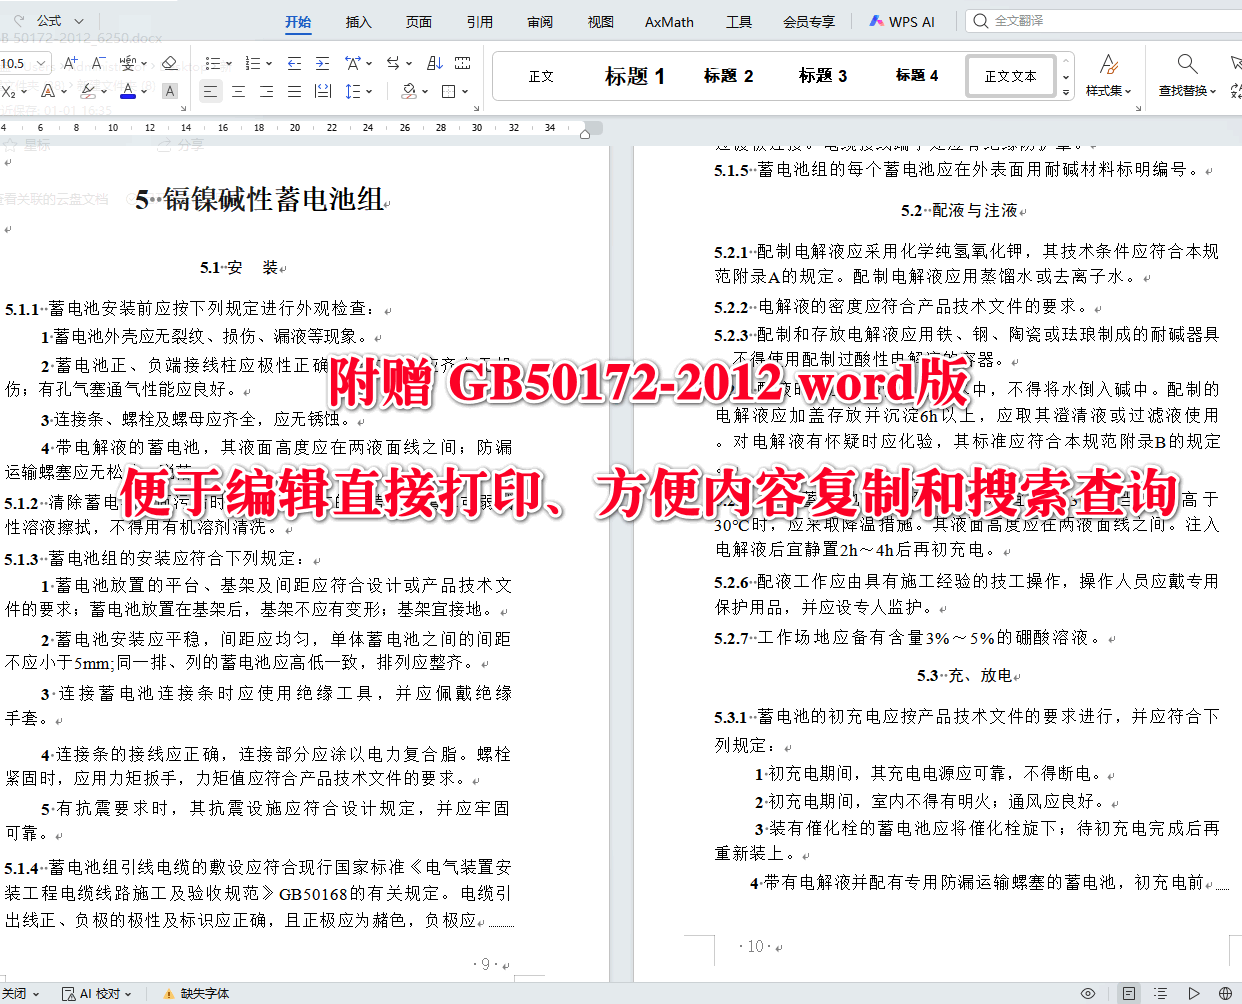This screenshot has width=1242, height=1004.
Task: Pick a font color from the color swatch
Action: (x=128, y=92)
